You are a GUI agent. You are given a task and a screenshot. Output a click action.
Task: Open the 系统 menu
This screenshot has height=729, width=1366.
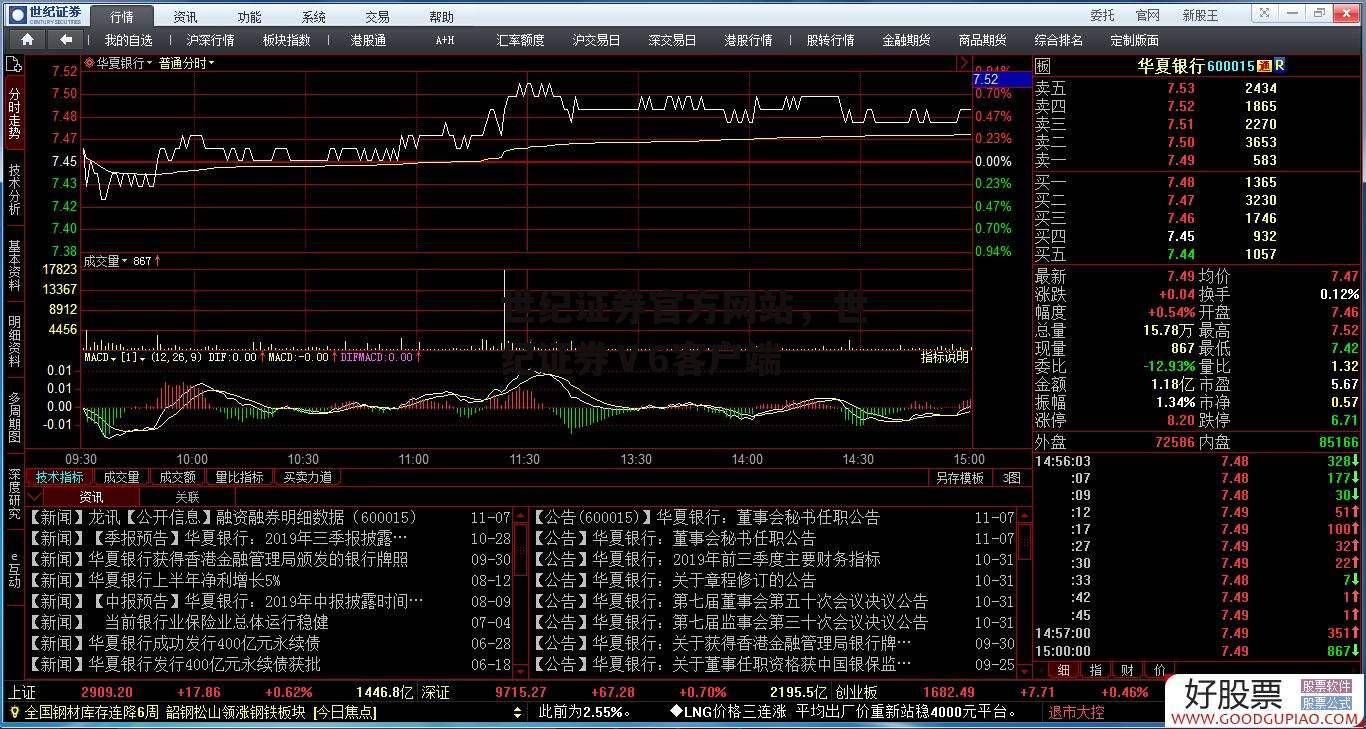313,17
